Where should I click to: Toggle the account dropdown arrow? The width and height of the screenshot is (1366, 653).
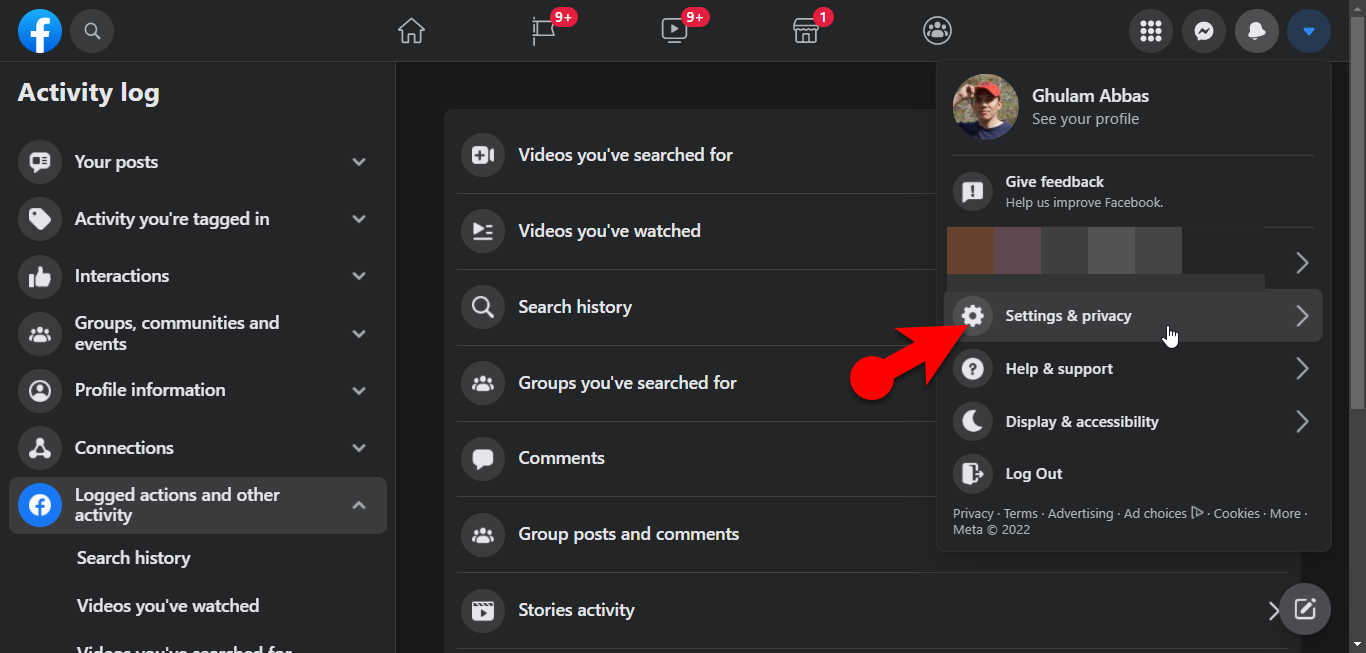[1309, 31]
